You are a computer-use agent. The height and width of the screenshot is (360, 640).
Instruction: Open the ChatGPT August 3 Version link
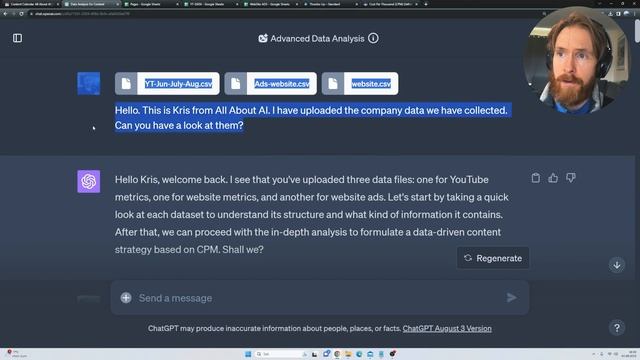coord(447,329)
